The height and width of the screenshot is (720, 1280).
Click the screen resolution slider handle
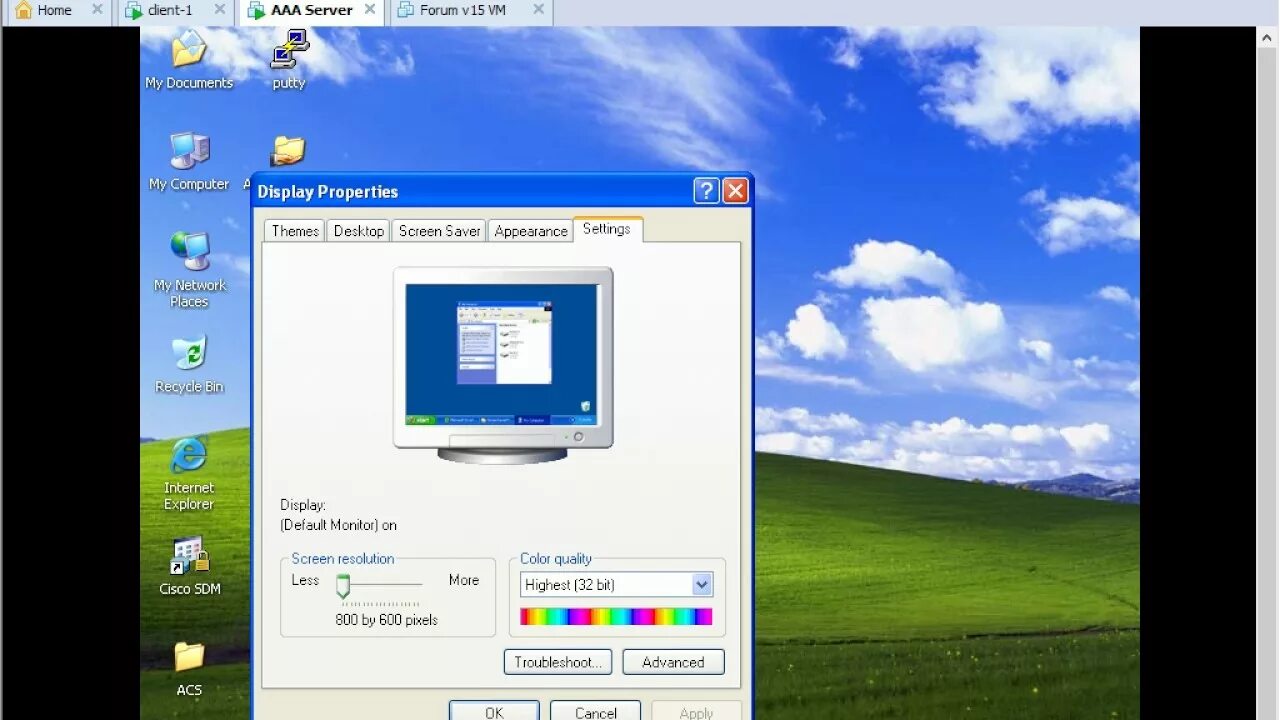coord(343,586)
